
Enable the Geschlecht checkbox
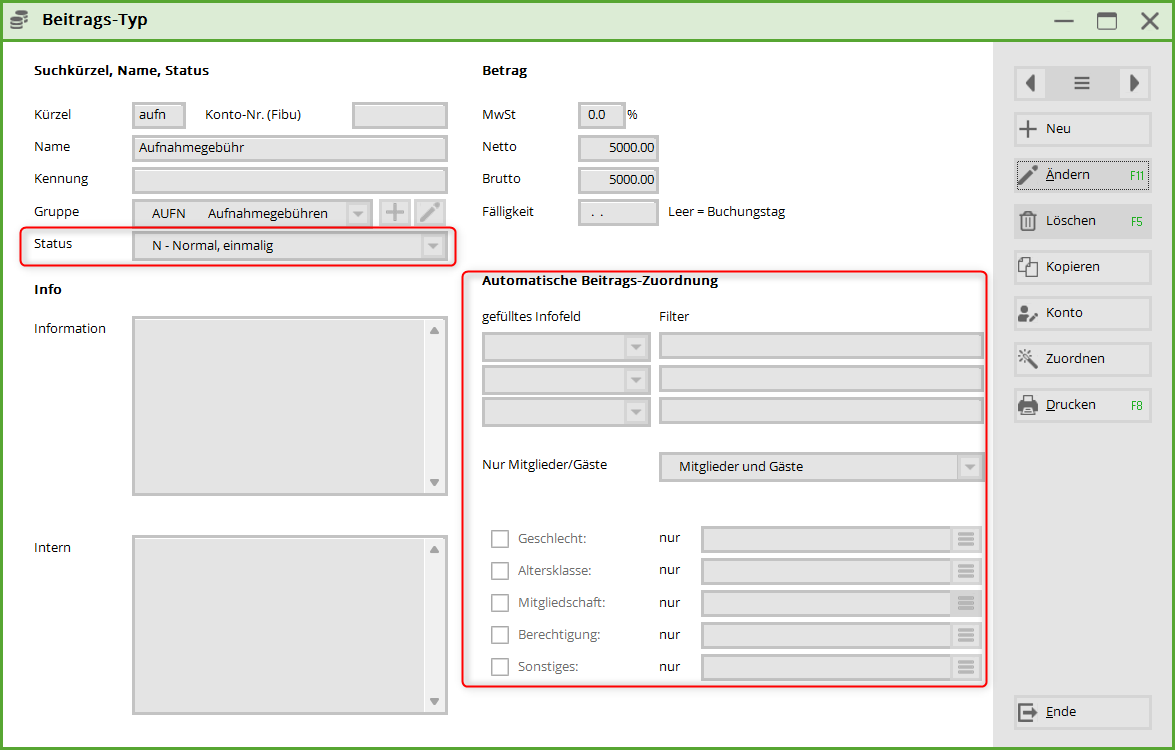coord(500,540)
